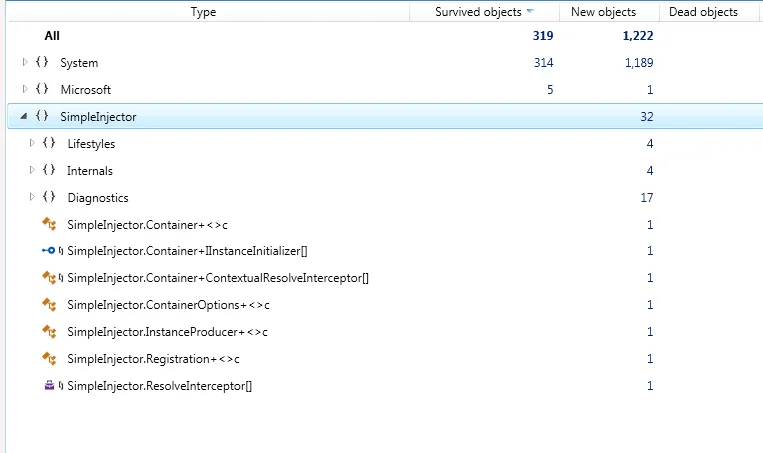Viewport: 763px width, 453px height.
Task: Click ResolveInterceptor[] new objects count 1
Action: [650, 386]
